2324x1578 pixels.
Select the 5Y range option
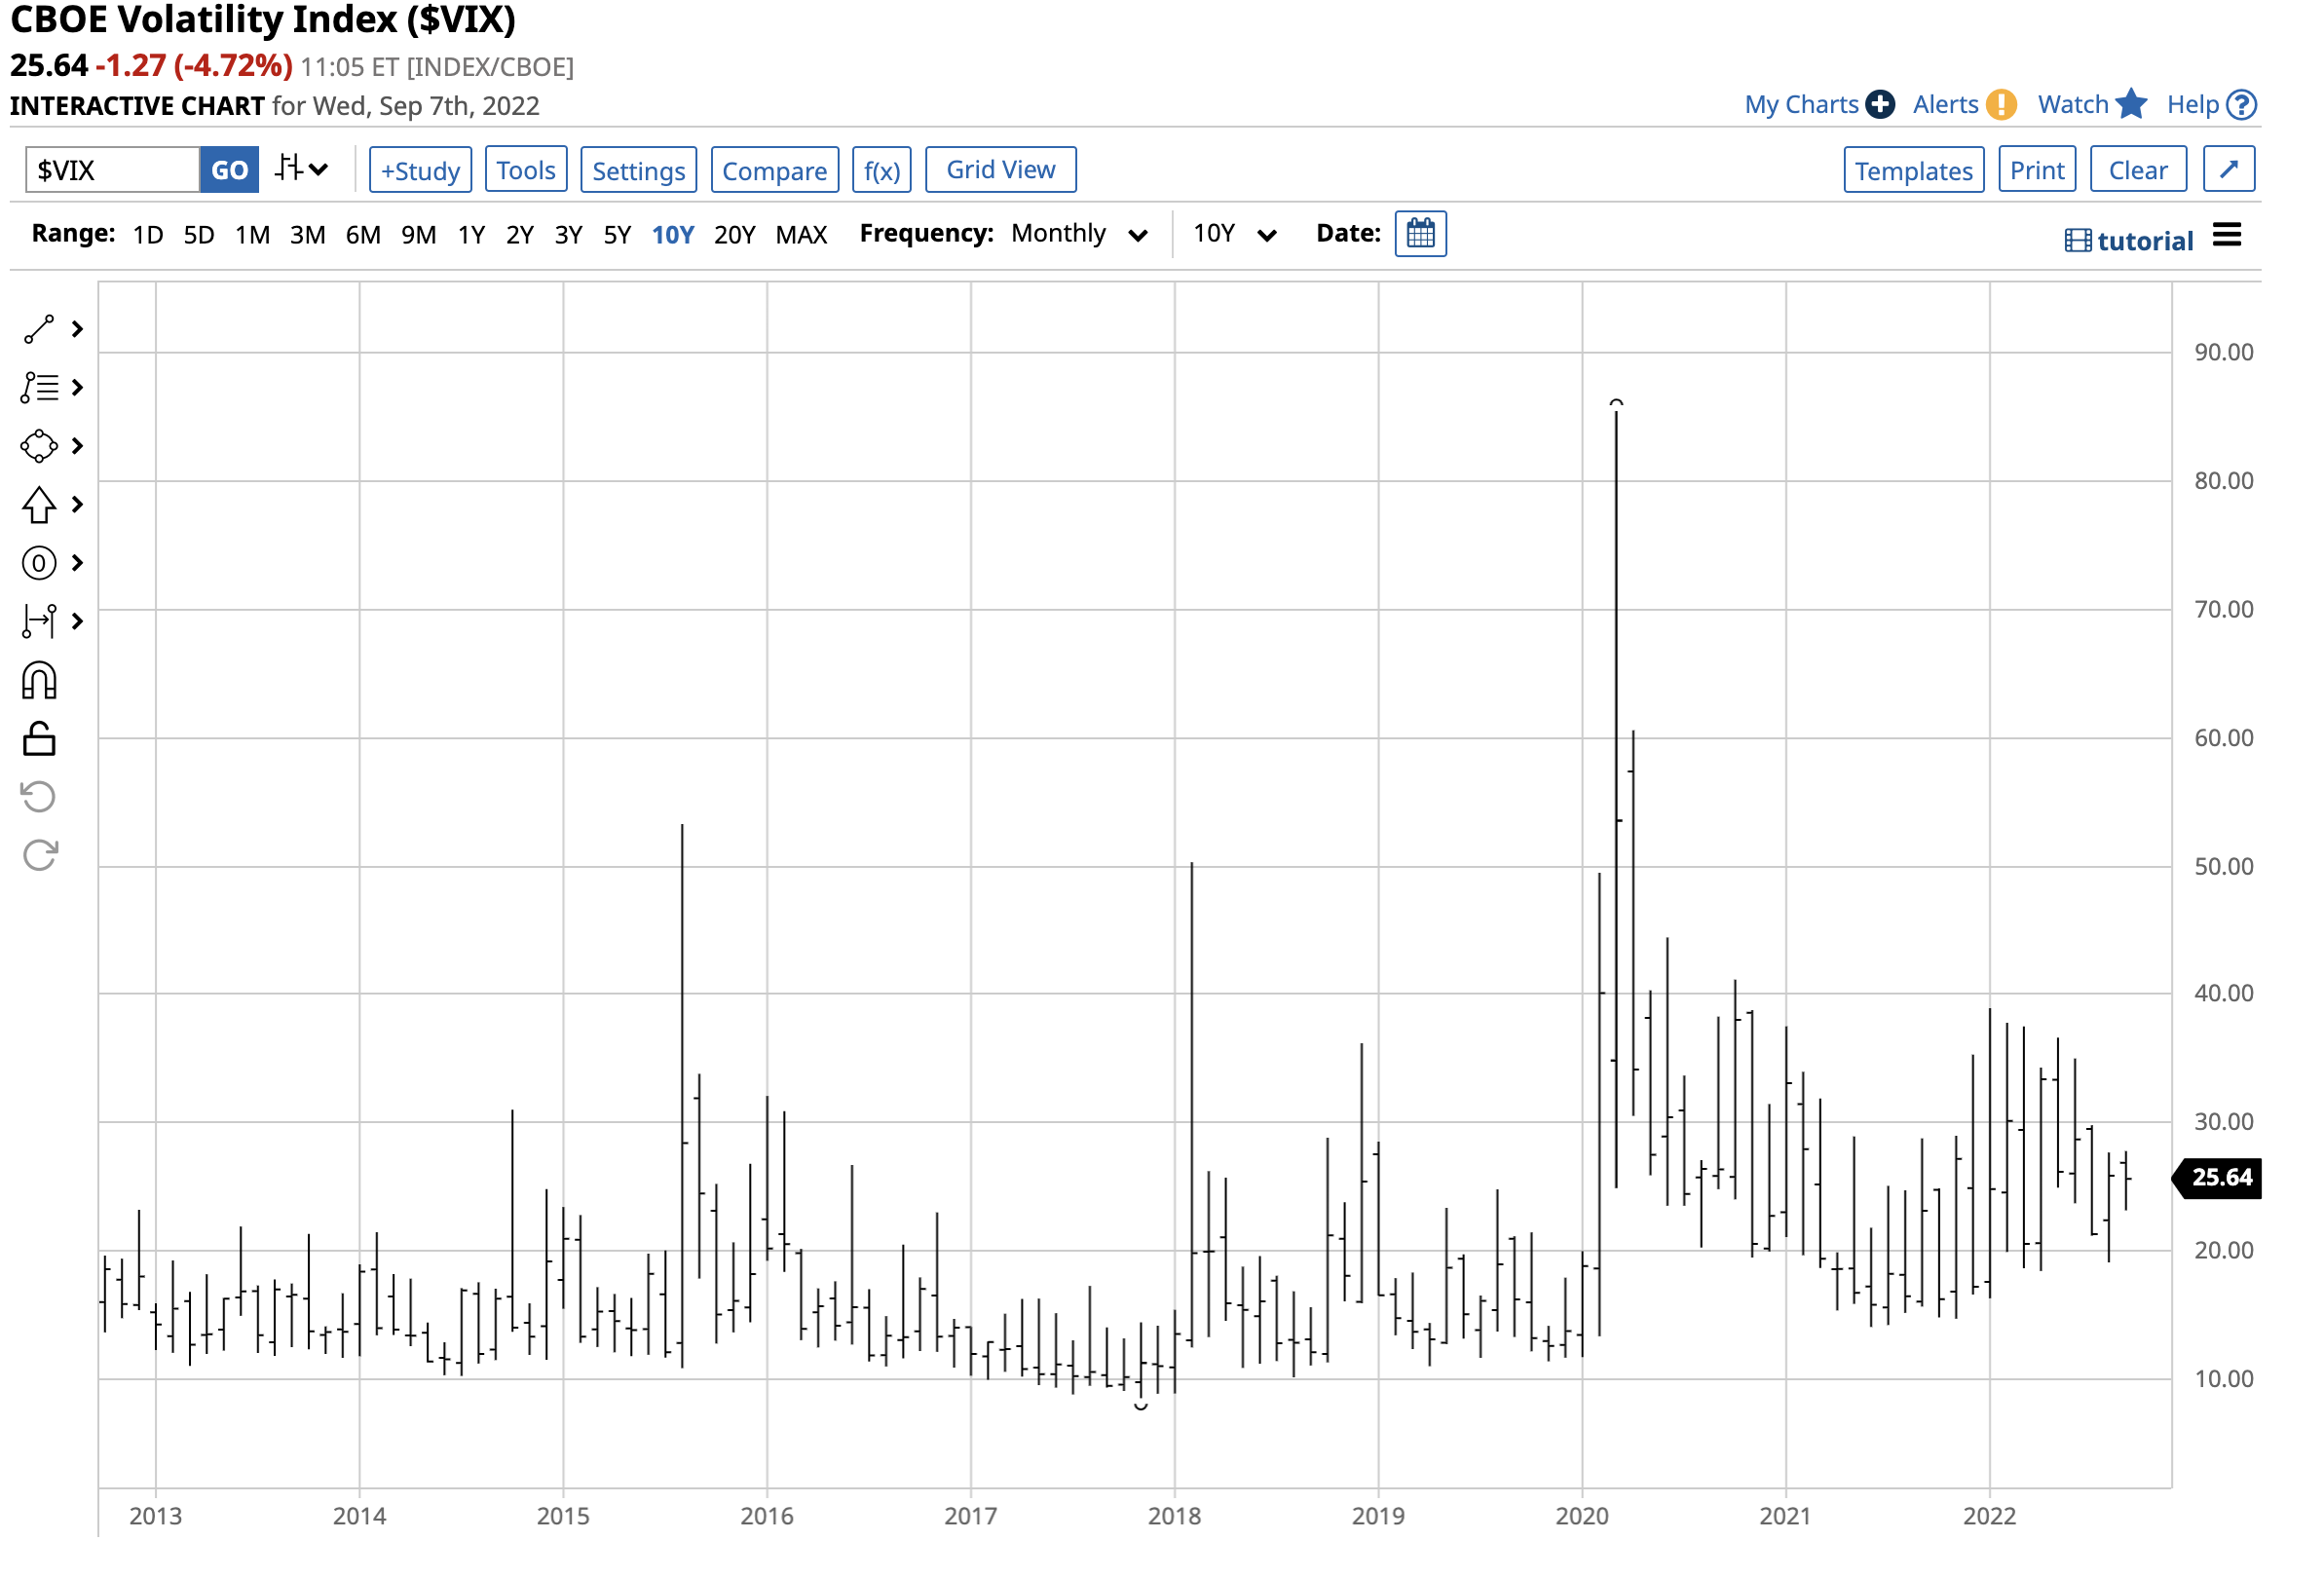coord(618,236)
